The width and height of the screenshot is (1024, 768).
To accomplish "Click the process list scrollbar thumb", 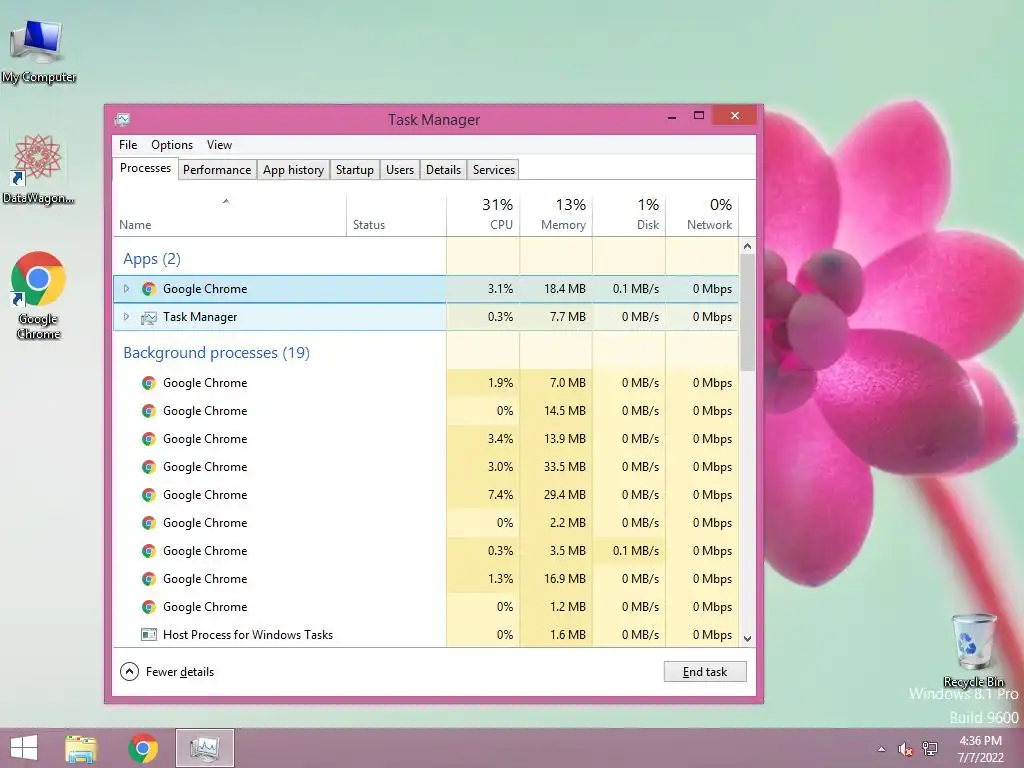I will click(x=747, y=312).
